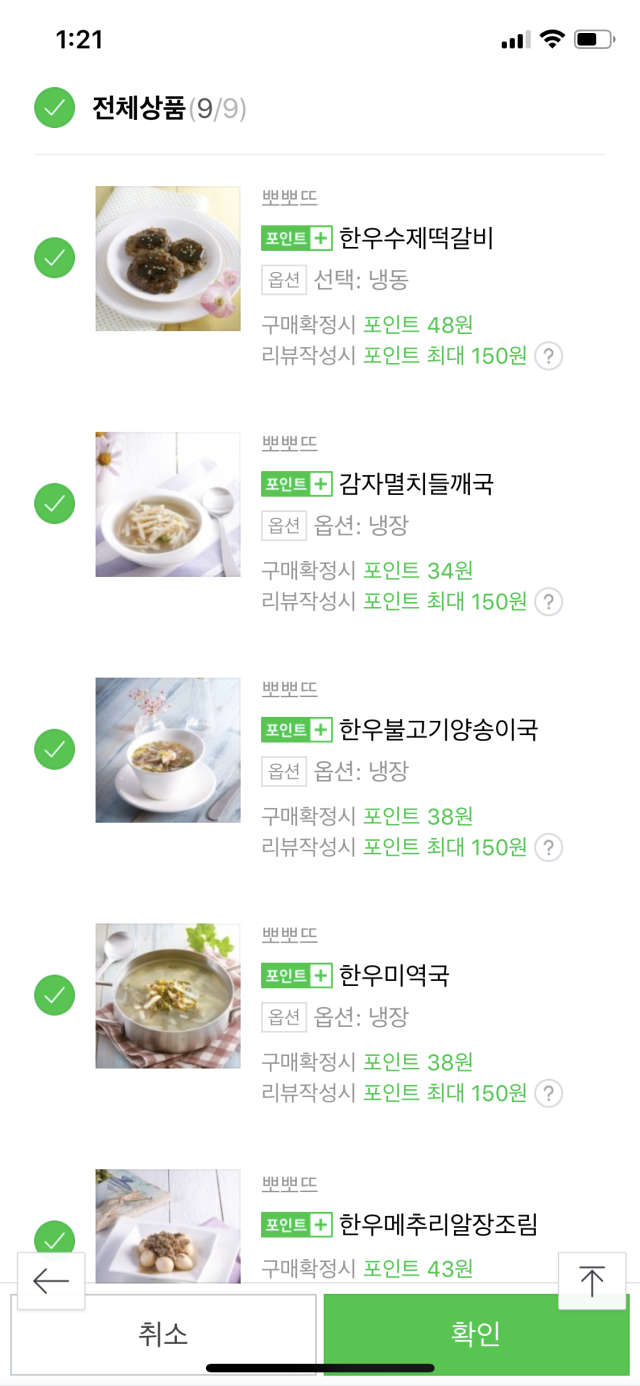Tap the 포인트+ badge beside 한우미역국

296,976
